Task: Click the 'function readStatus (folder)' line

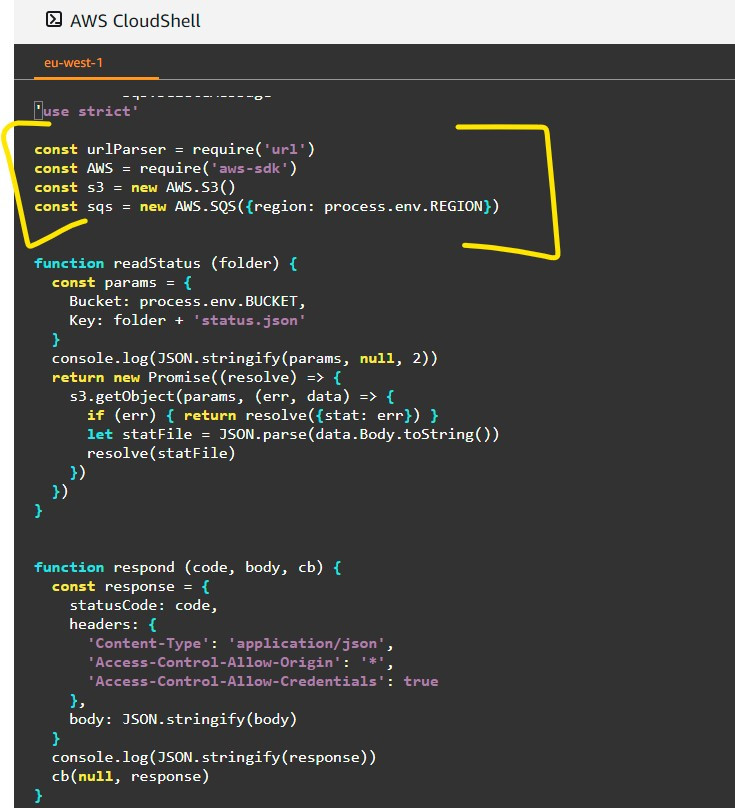Action: tap(165, 263)
